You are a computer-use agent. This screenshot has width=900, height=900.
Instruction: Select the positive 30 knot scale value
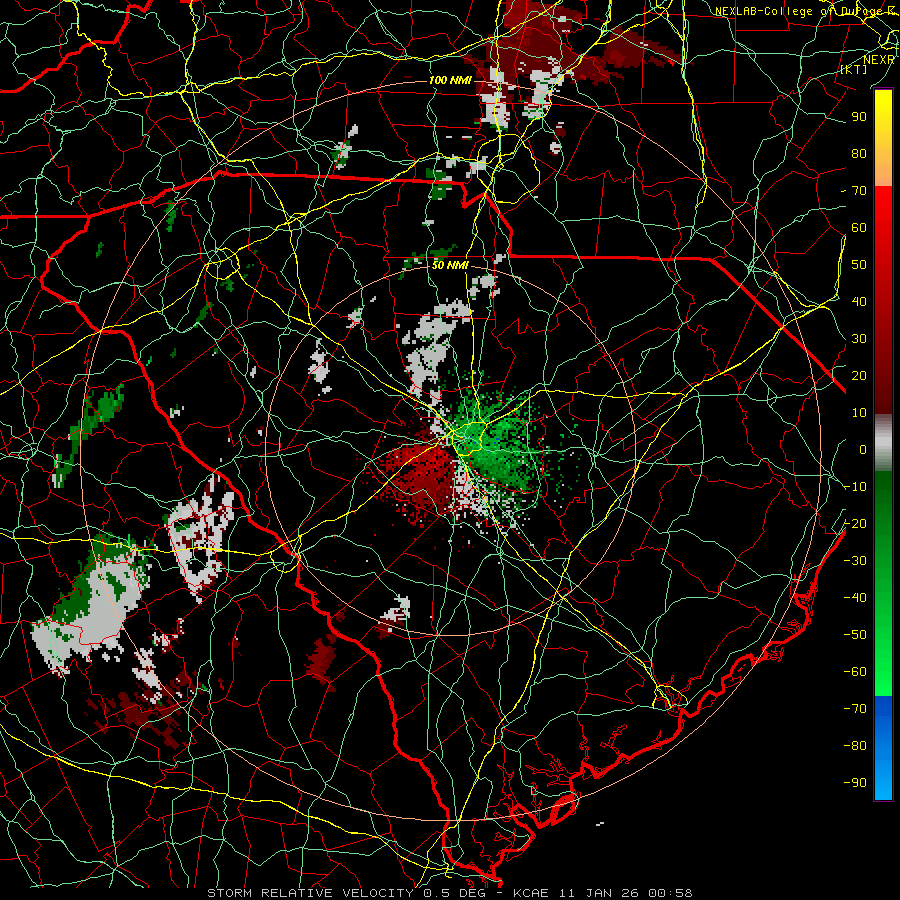click(859, 339)
